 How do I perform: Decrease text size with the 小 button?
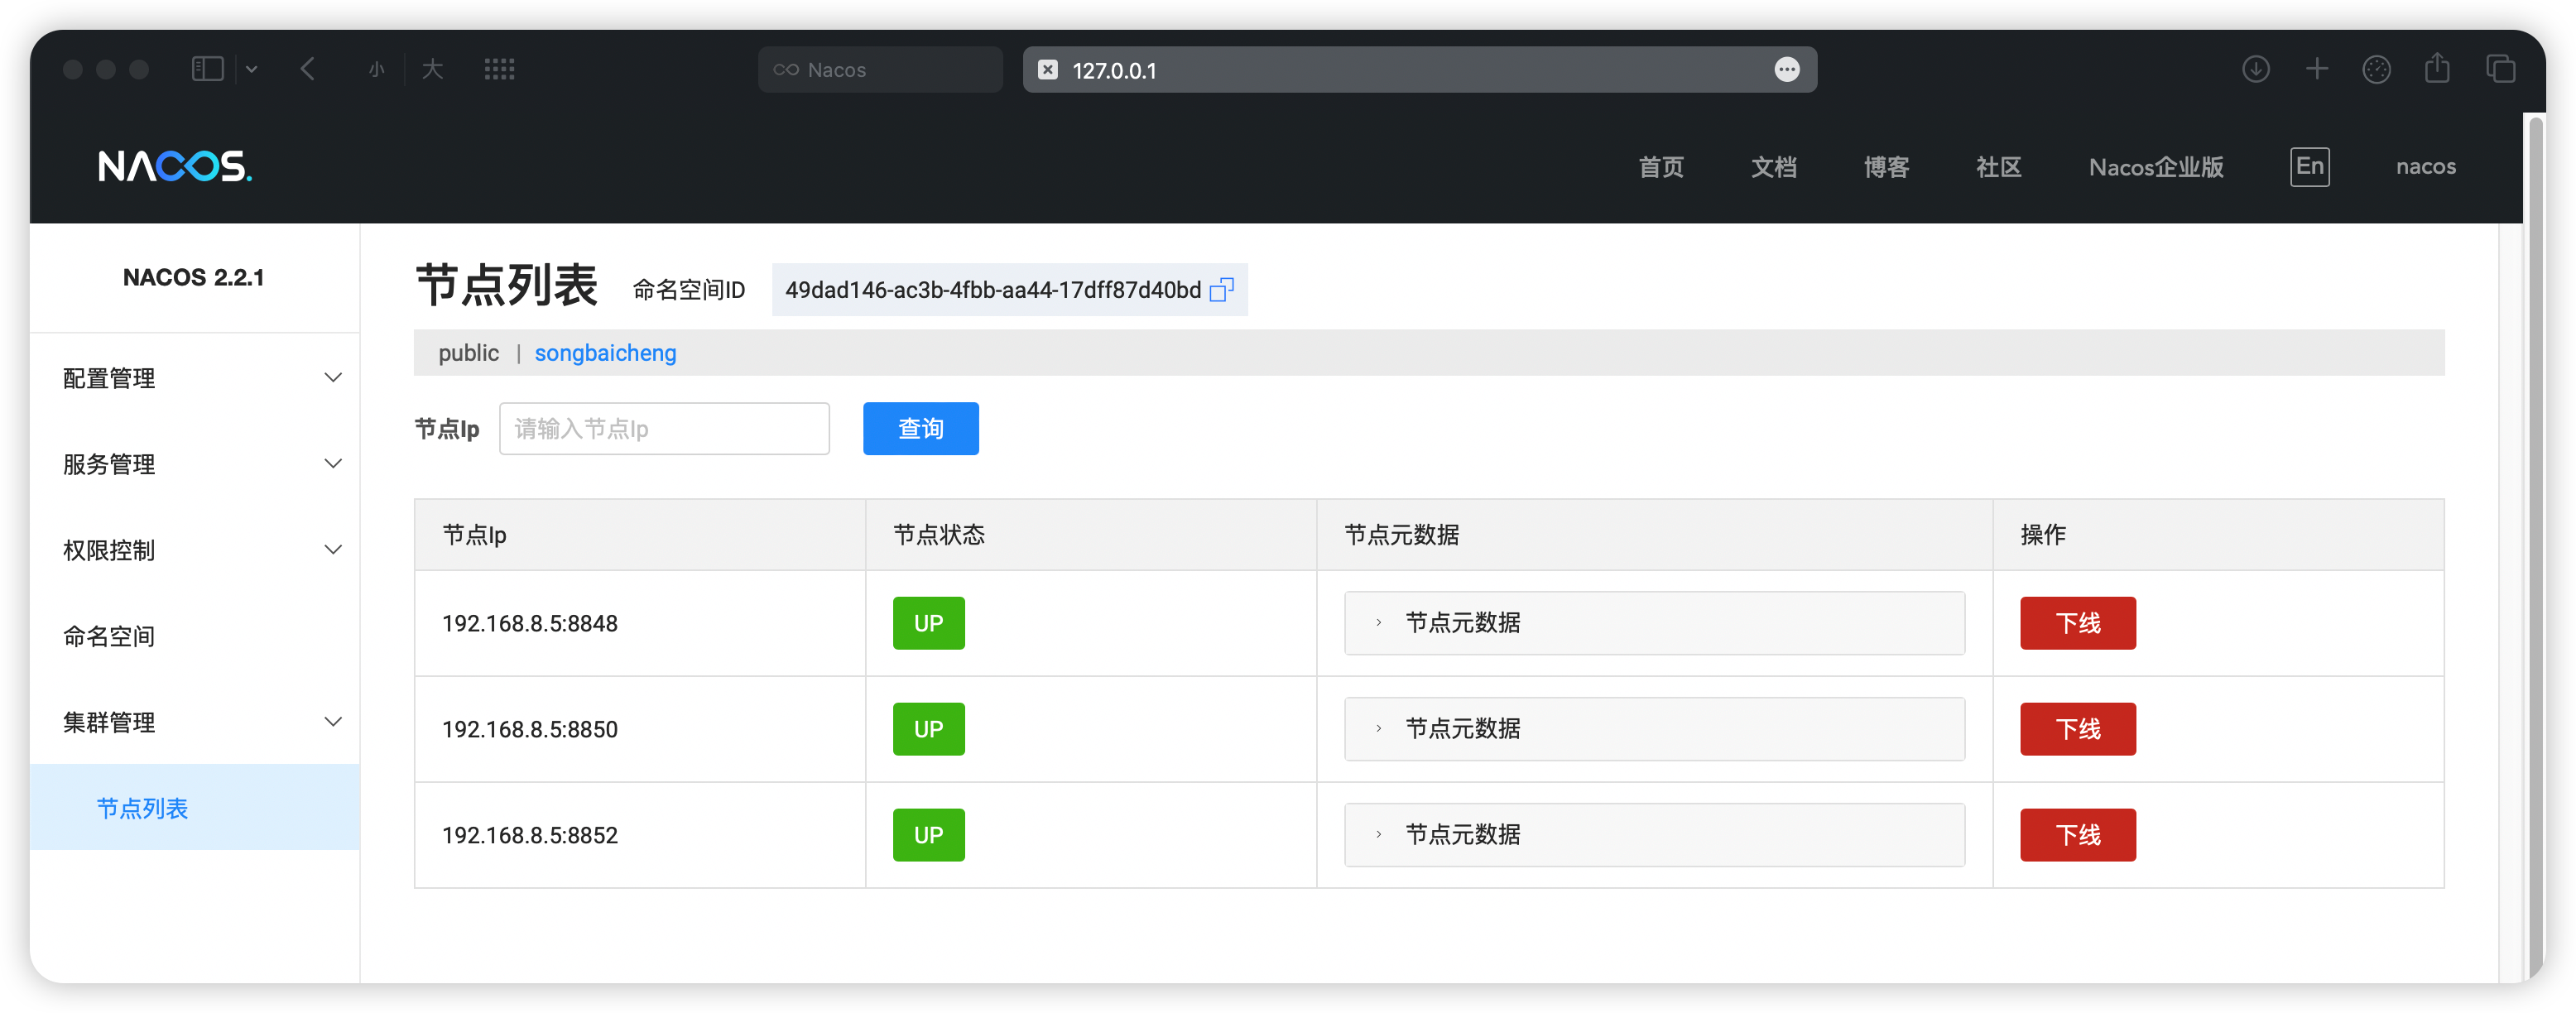click(376, 69)
